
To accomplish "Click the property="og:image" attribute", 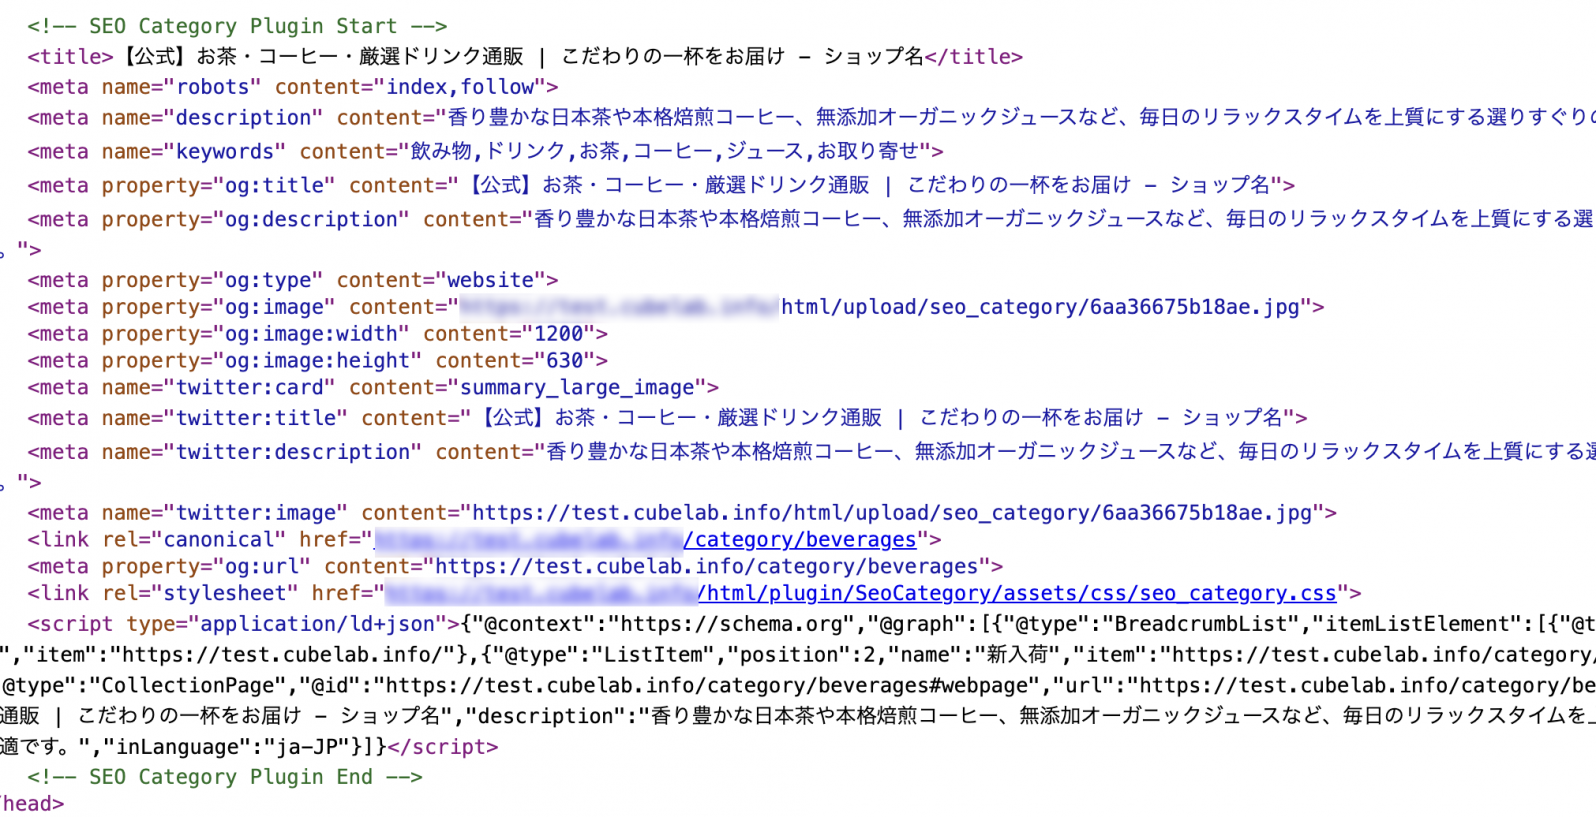I will pos(218,307).
